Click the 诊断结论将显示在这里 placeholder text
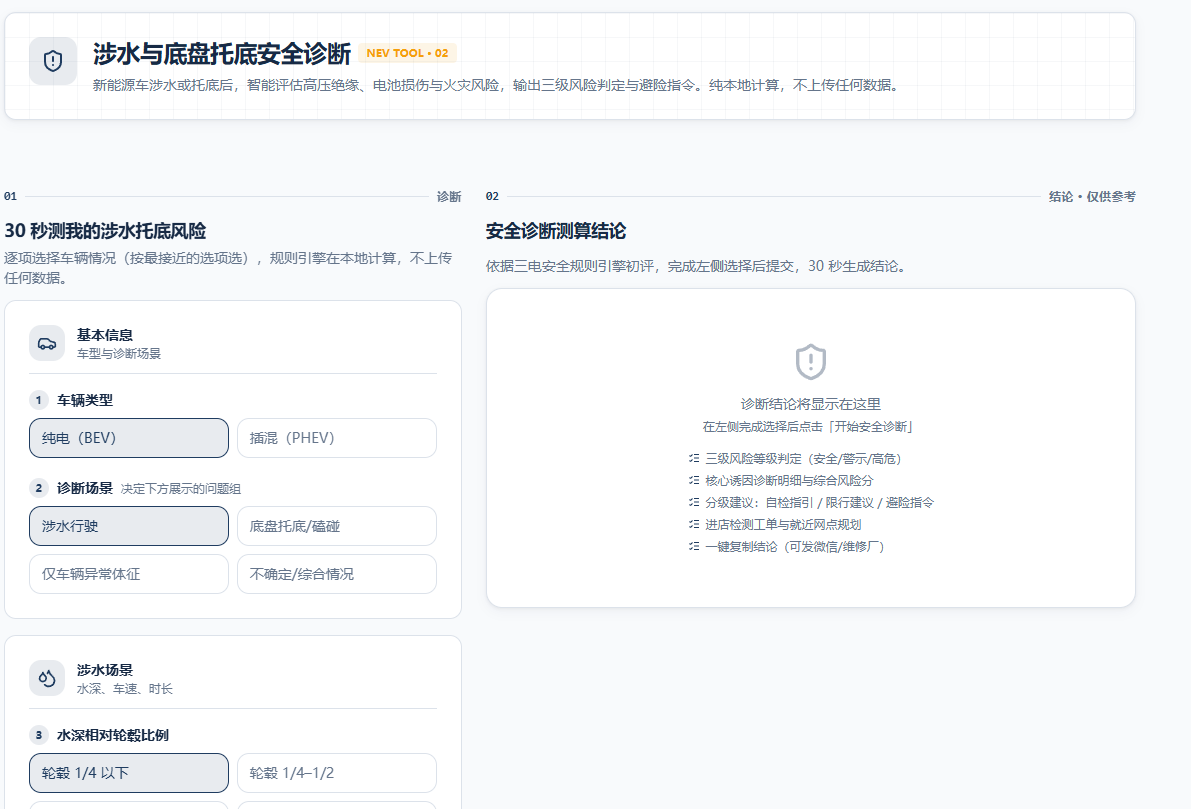This screenshot has width=1191, height=809. click(810, 404)
